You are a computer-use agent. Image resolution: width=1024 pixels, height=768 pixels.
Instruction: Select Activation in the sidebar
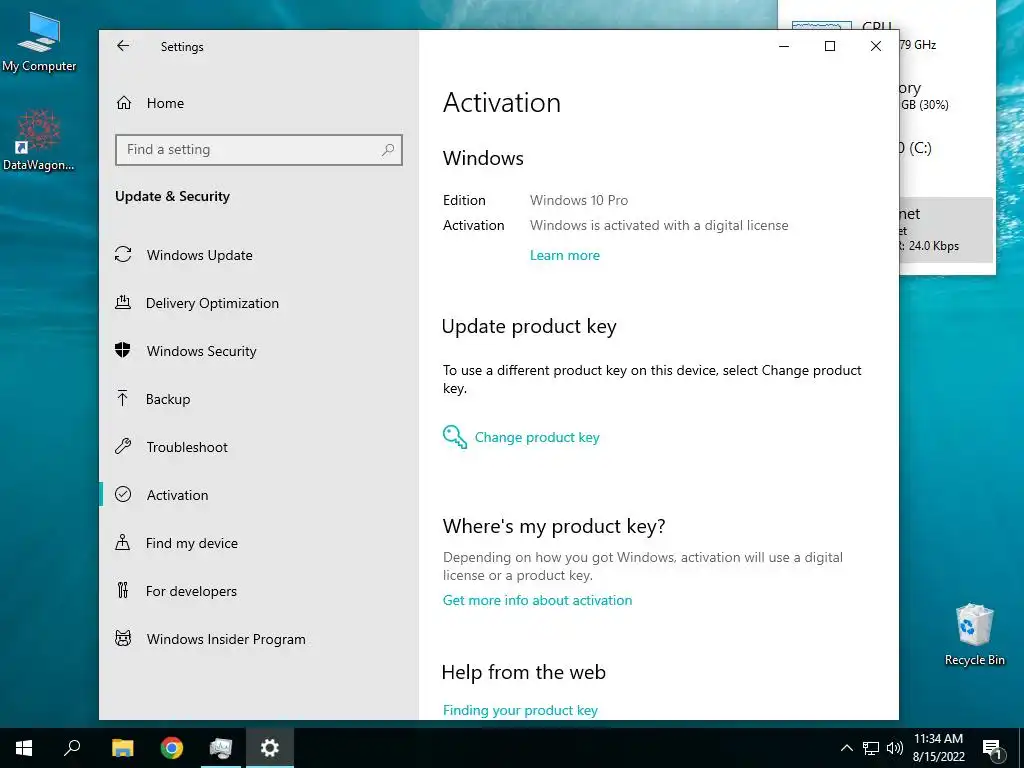click(x=177, y=495)
